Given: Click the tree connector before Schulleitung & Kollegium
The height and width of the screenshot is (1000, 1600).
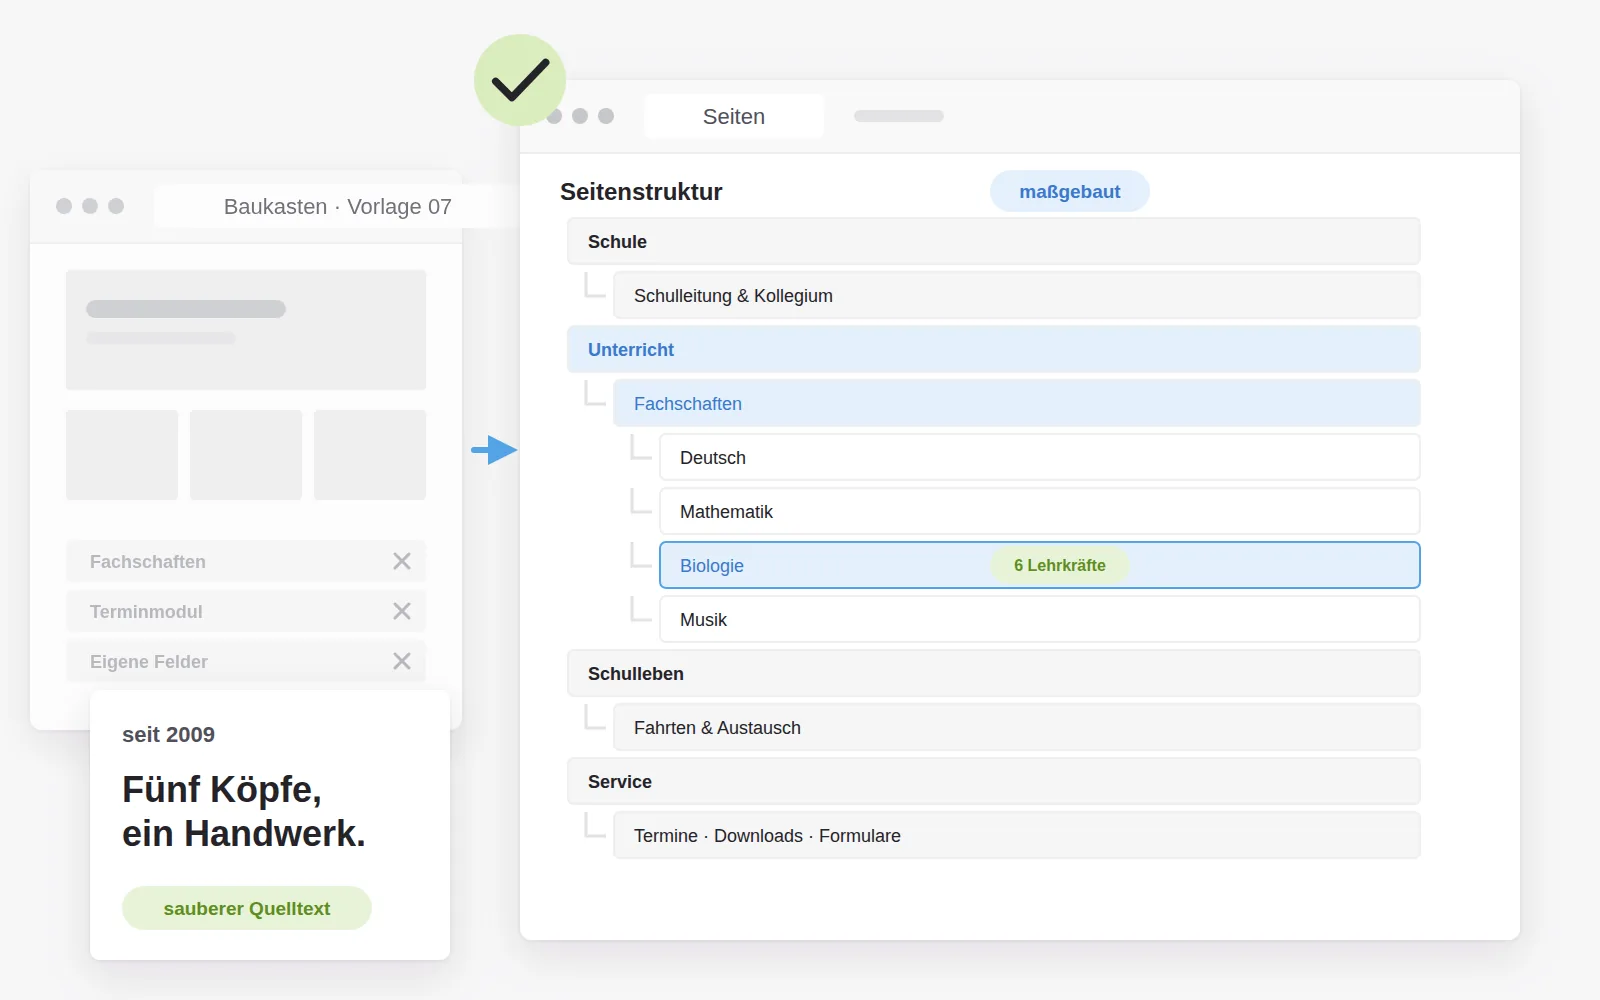Looking at the screenshot, I should 595,286.
